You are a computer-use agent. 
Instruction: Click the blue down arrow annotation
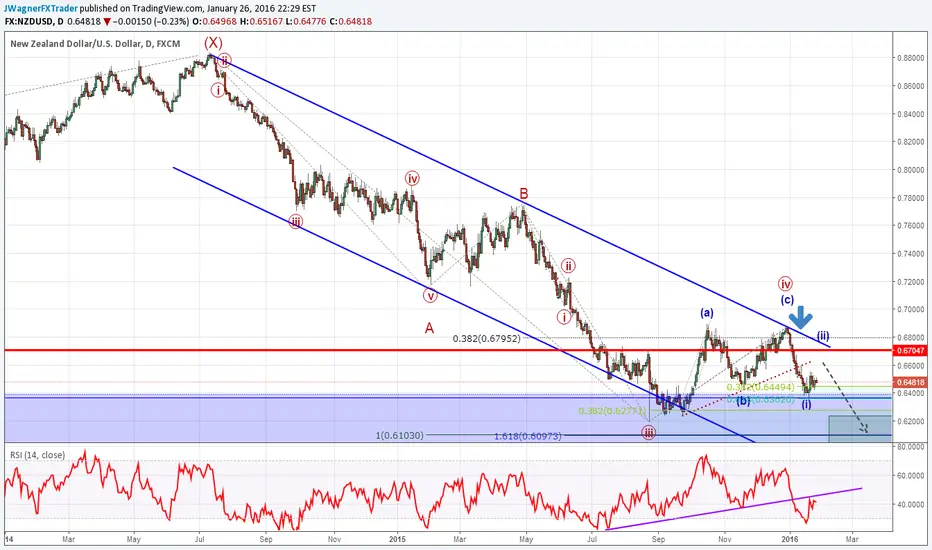[x=801, y=318]
